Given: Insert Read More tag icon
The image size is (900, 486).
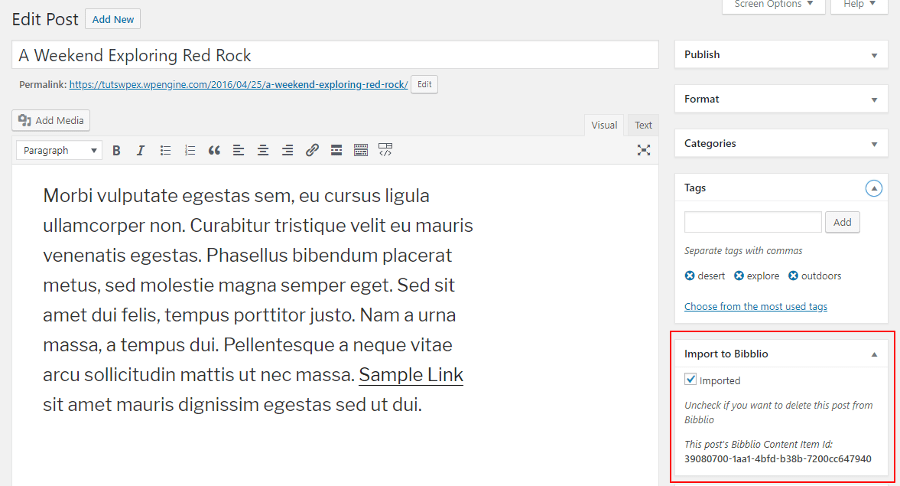Looking at the screenshot, I should 336,150.
